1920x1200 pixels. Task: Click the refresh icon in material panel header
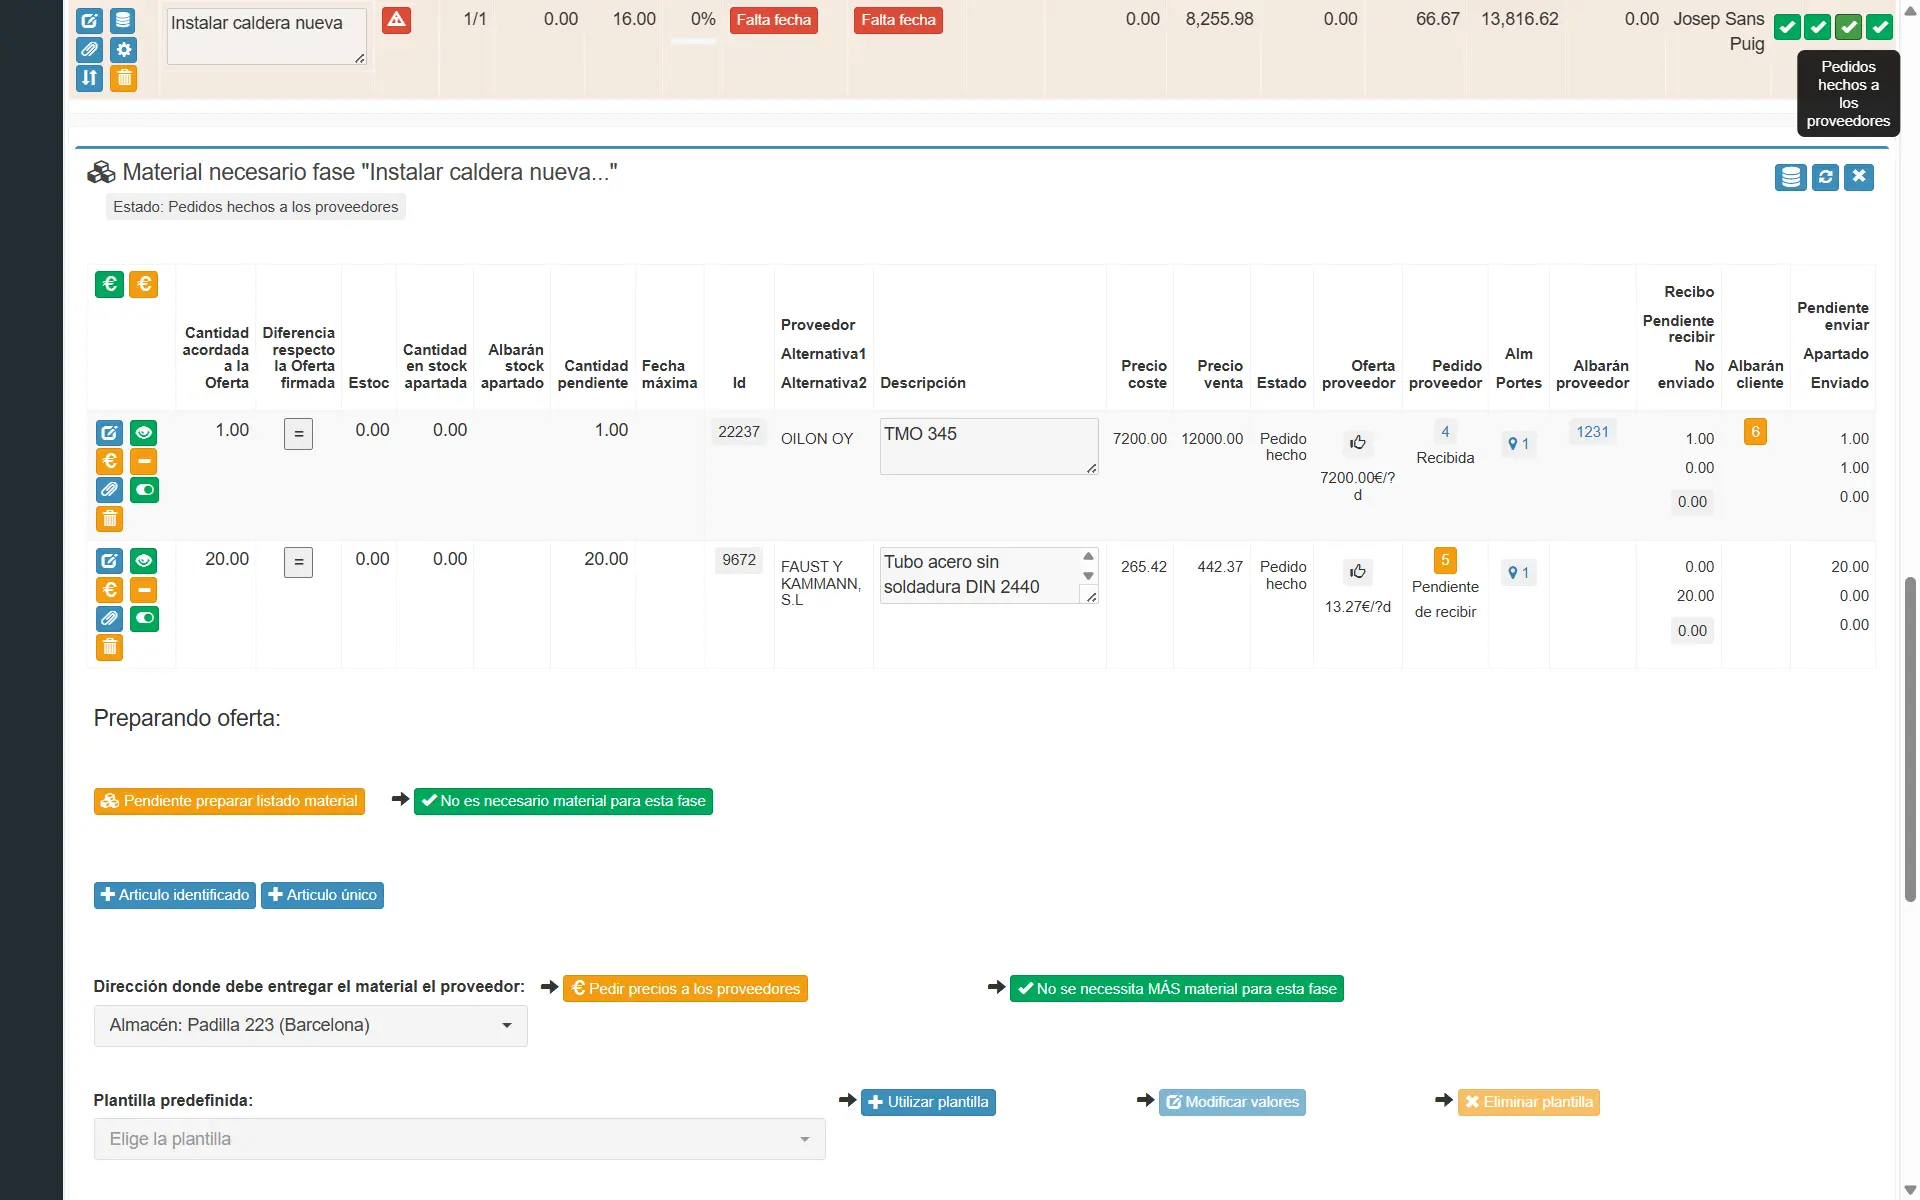tap(1825, 177)
